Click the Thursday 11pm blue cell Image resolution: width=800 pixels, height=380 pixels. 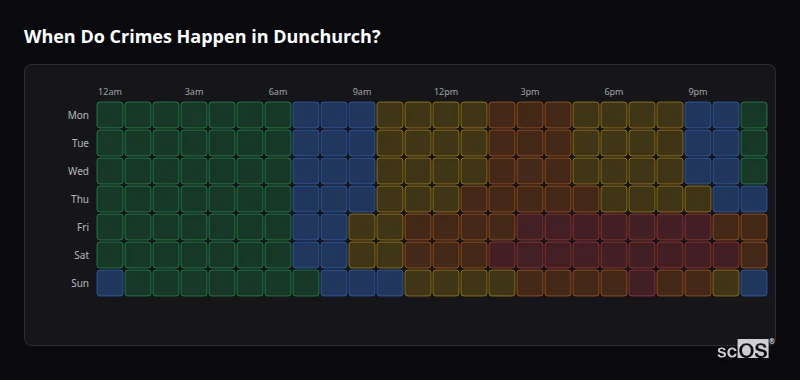(754, 199)
